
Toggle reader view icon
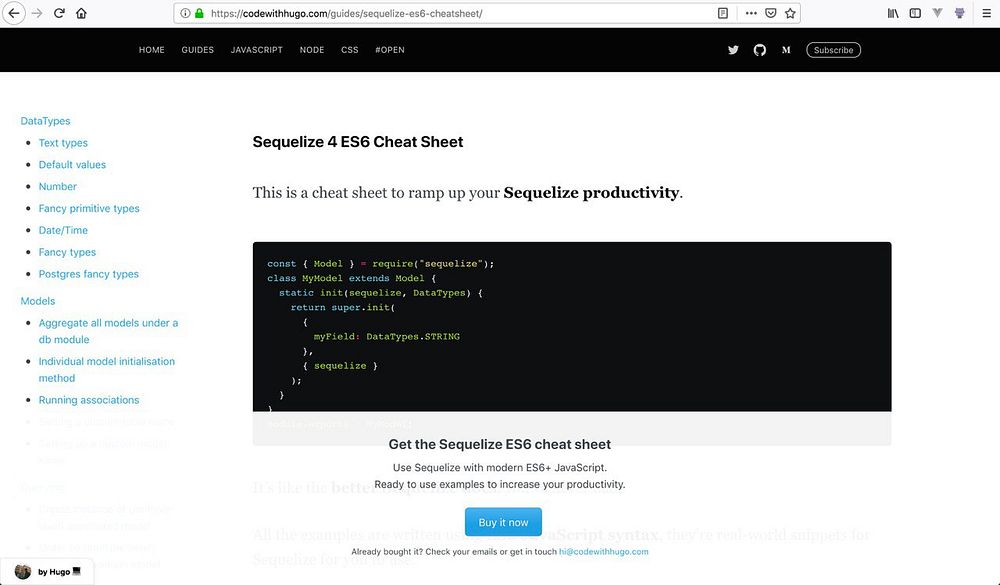[723, 14]
